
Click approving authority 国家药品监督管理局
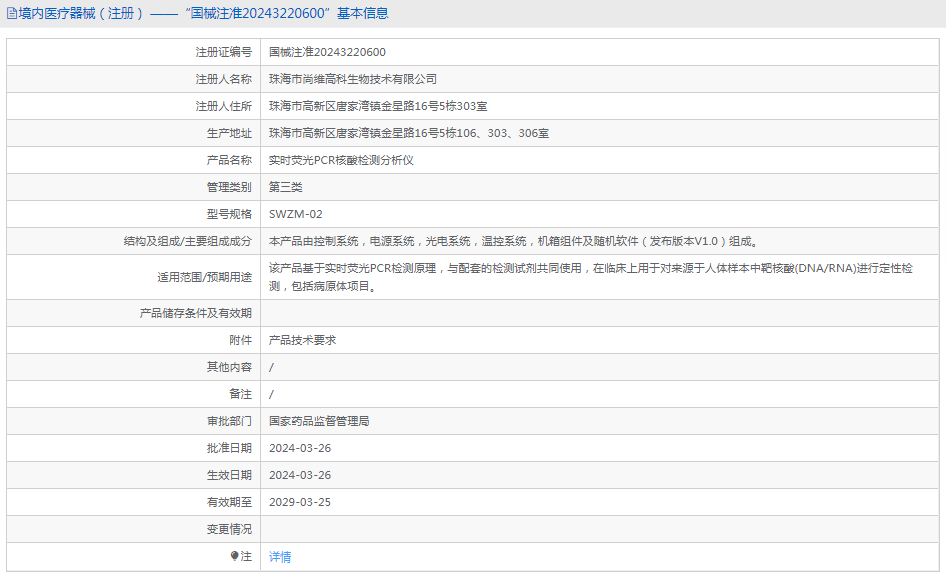[x=319, y=421]
